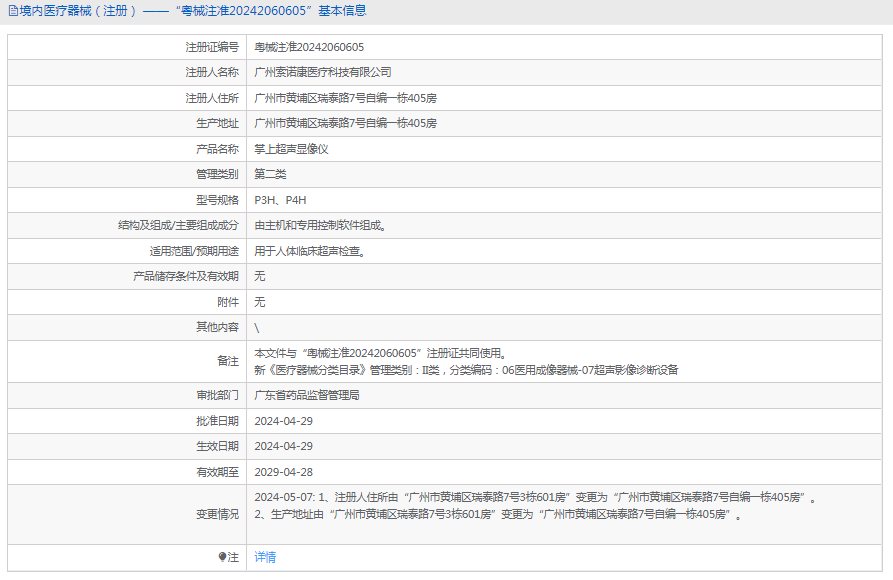
Task: Select model specification P3H、P4H
Action: (280, 200)
